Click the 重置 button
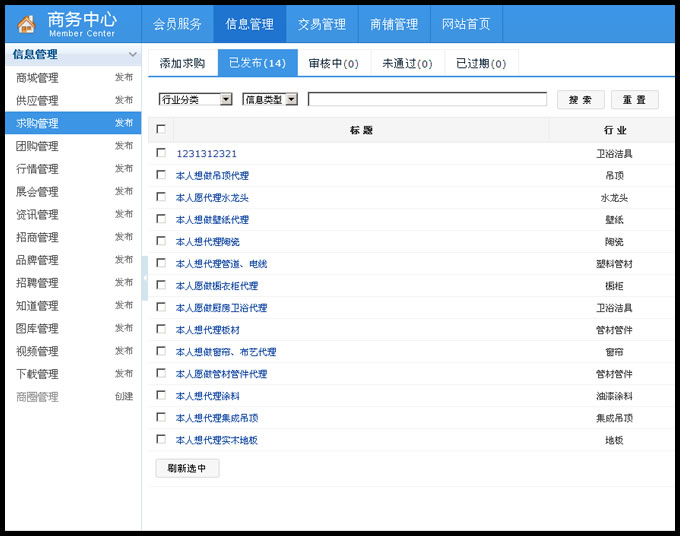The image size is (680, 536). coord(634,100)
